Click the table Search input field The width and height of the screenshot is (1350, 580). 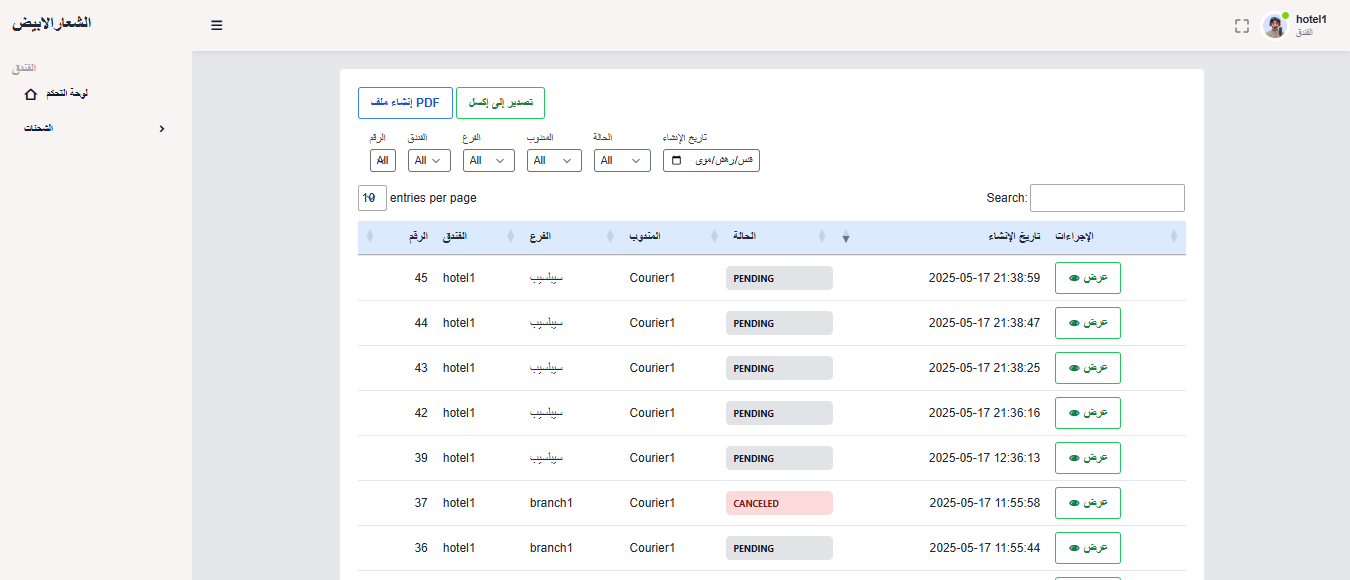tap(1107, 198)
